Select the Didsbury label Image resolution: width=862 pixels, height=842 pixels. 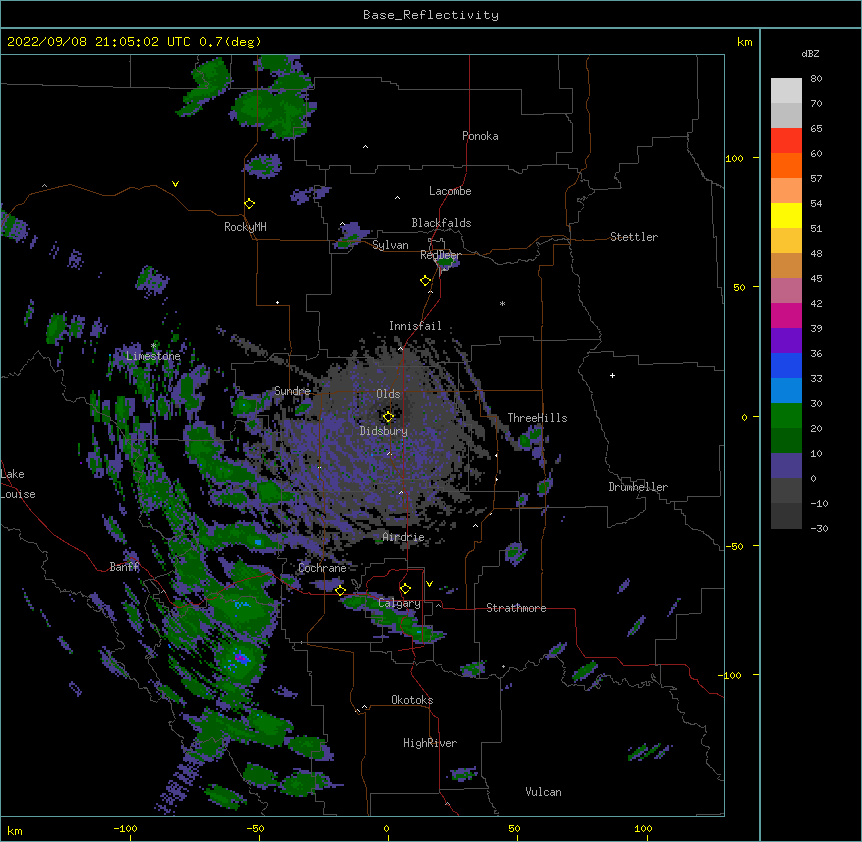[384, 431]
